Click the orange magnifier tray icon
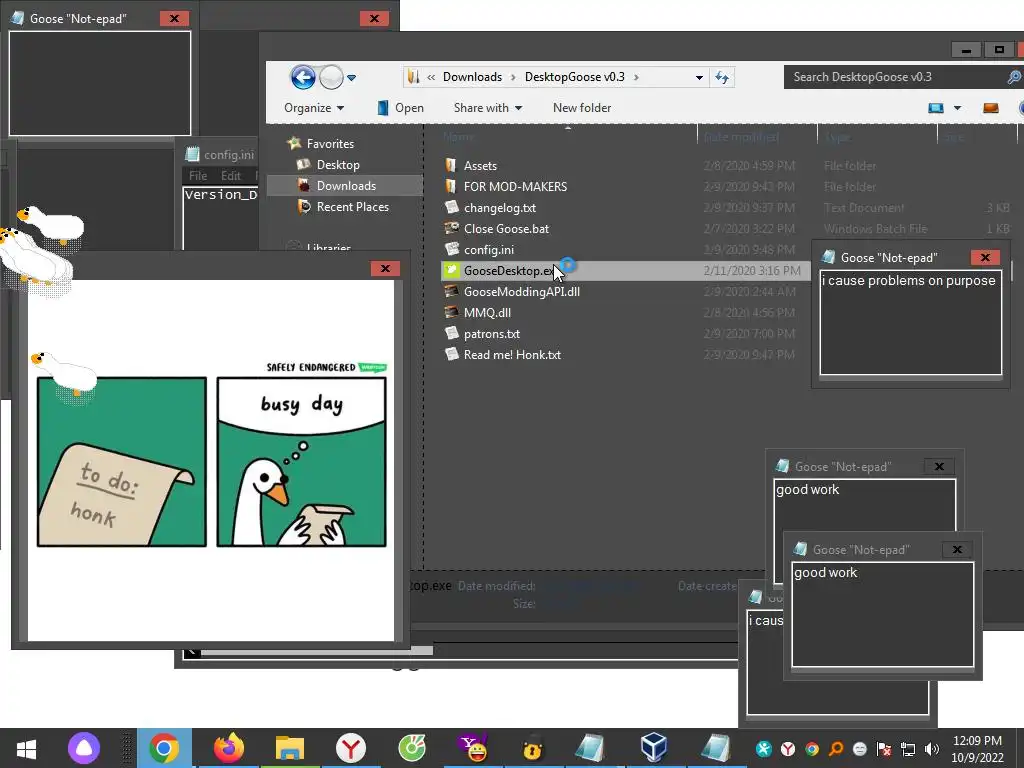The image size is (1024, 768). pyautogui.click(x=836, y=749)
